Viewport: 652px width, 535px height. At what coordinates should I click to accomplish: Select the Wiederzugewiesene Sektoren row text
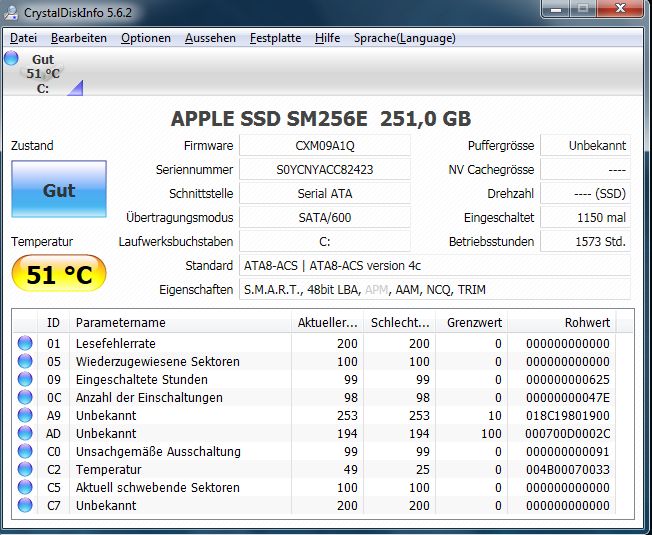tap(158, 361)
